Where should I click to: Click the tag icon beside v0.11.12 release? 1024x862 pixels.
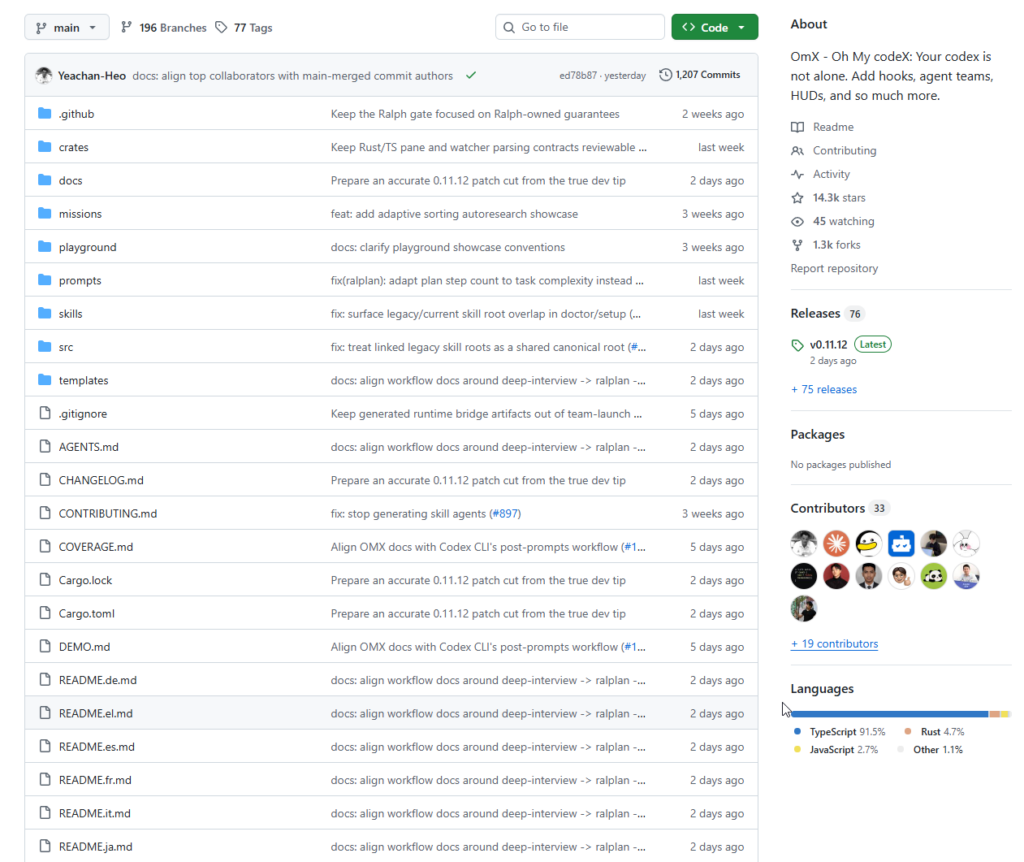(797, 345)
